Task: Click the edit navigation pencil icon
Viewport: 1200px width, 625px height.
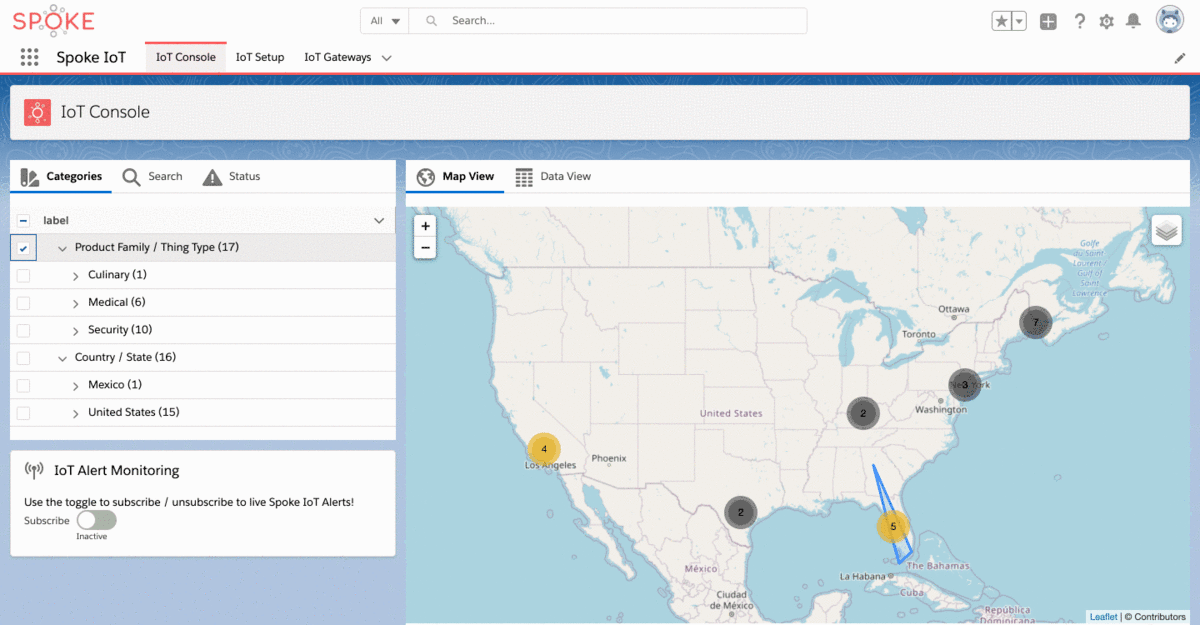Action: coord(1180,58)
